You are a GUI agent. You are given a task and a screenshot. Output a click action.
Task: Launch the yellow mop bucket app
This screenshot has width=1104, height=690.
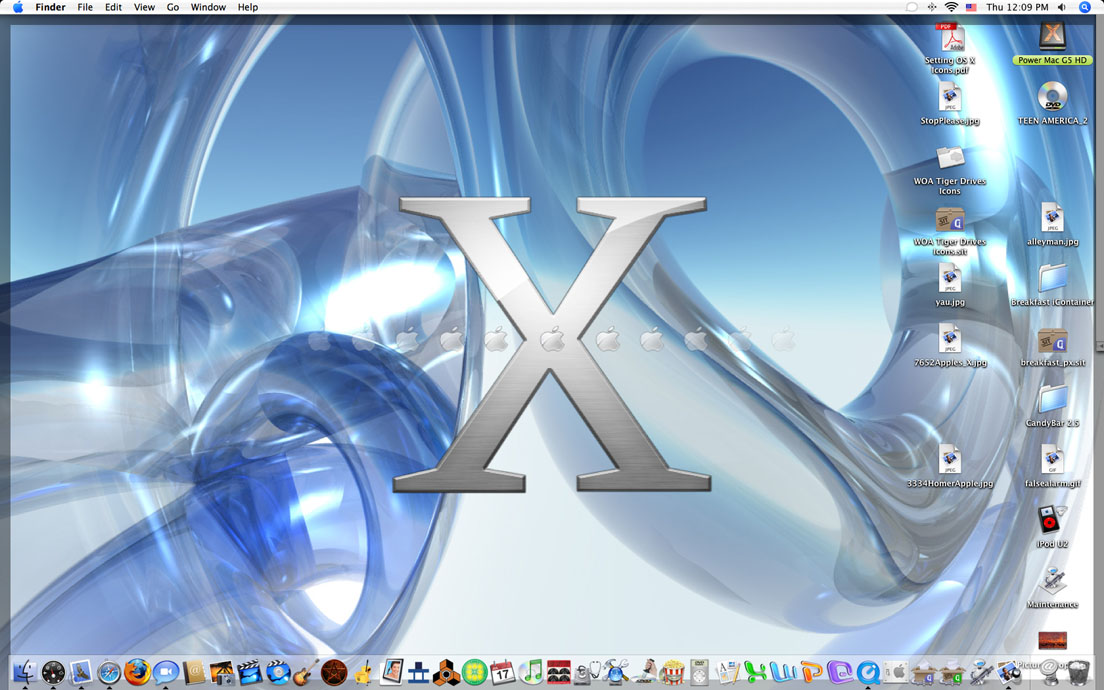pos(363,672)
